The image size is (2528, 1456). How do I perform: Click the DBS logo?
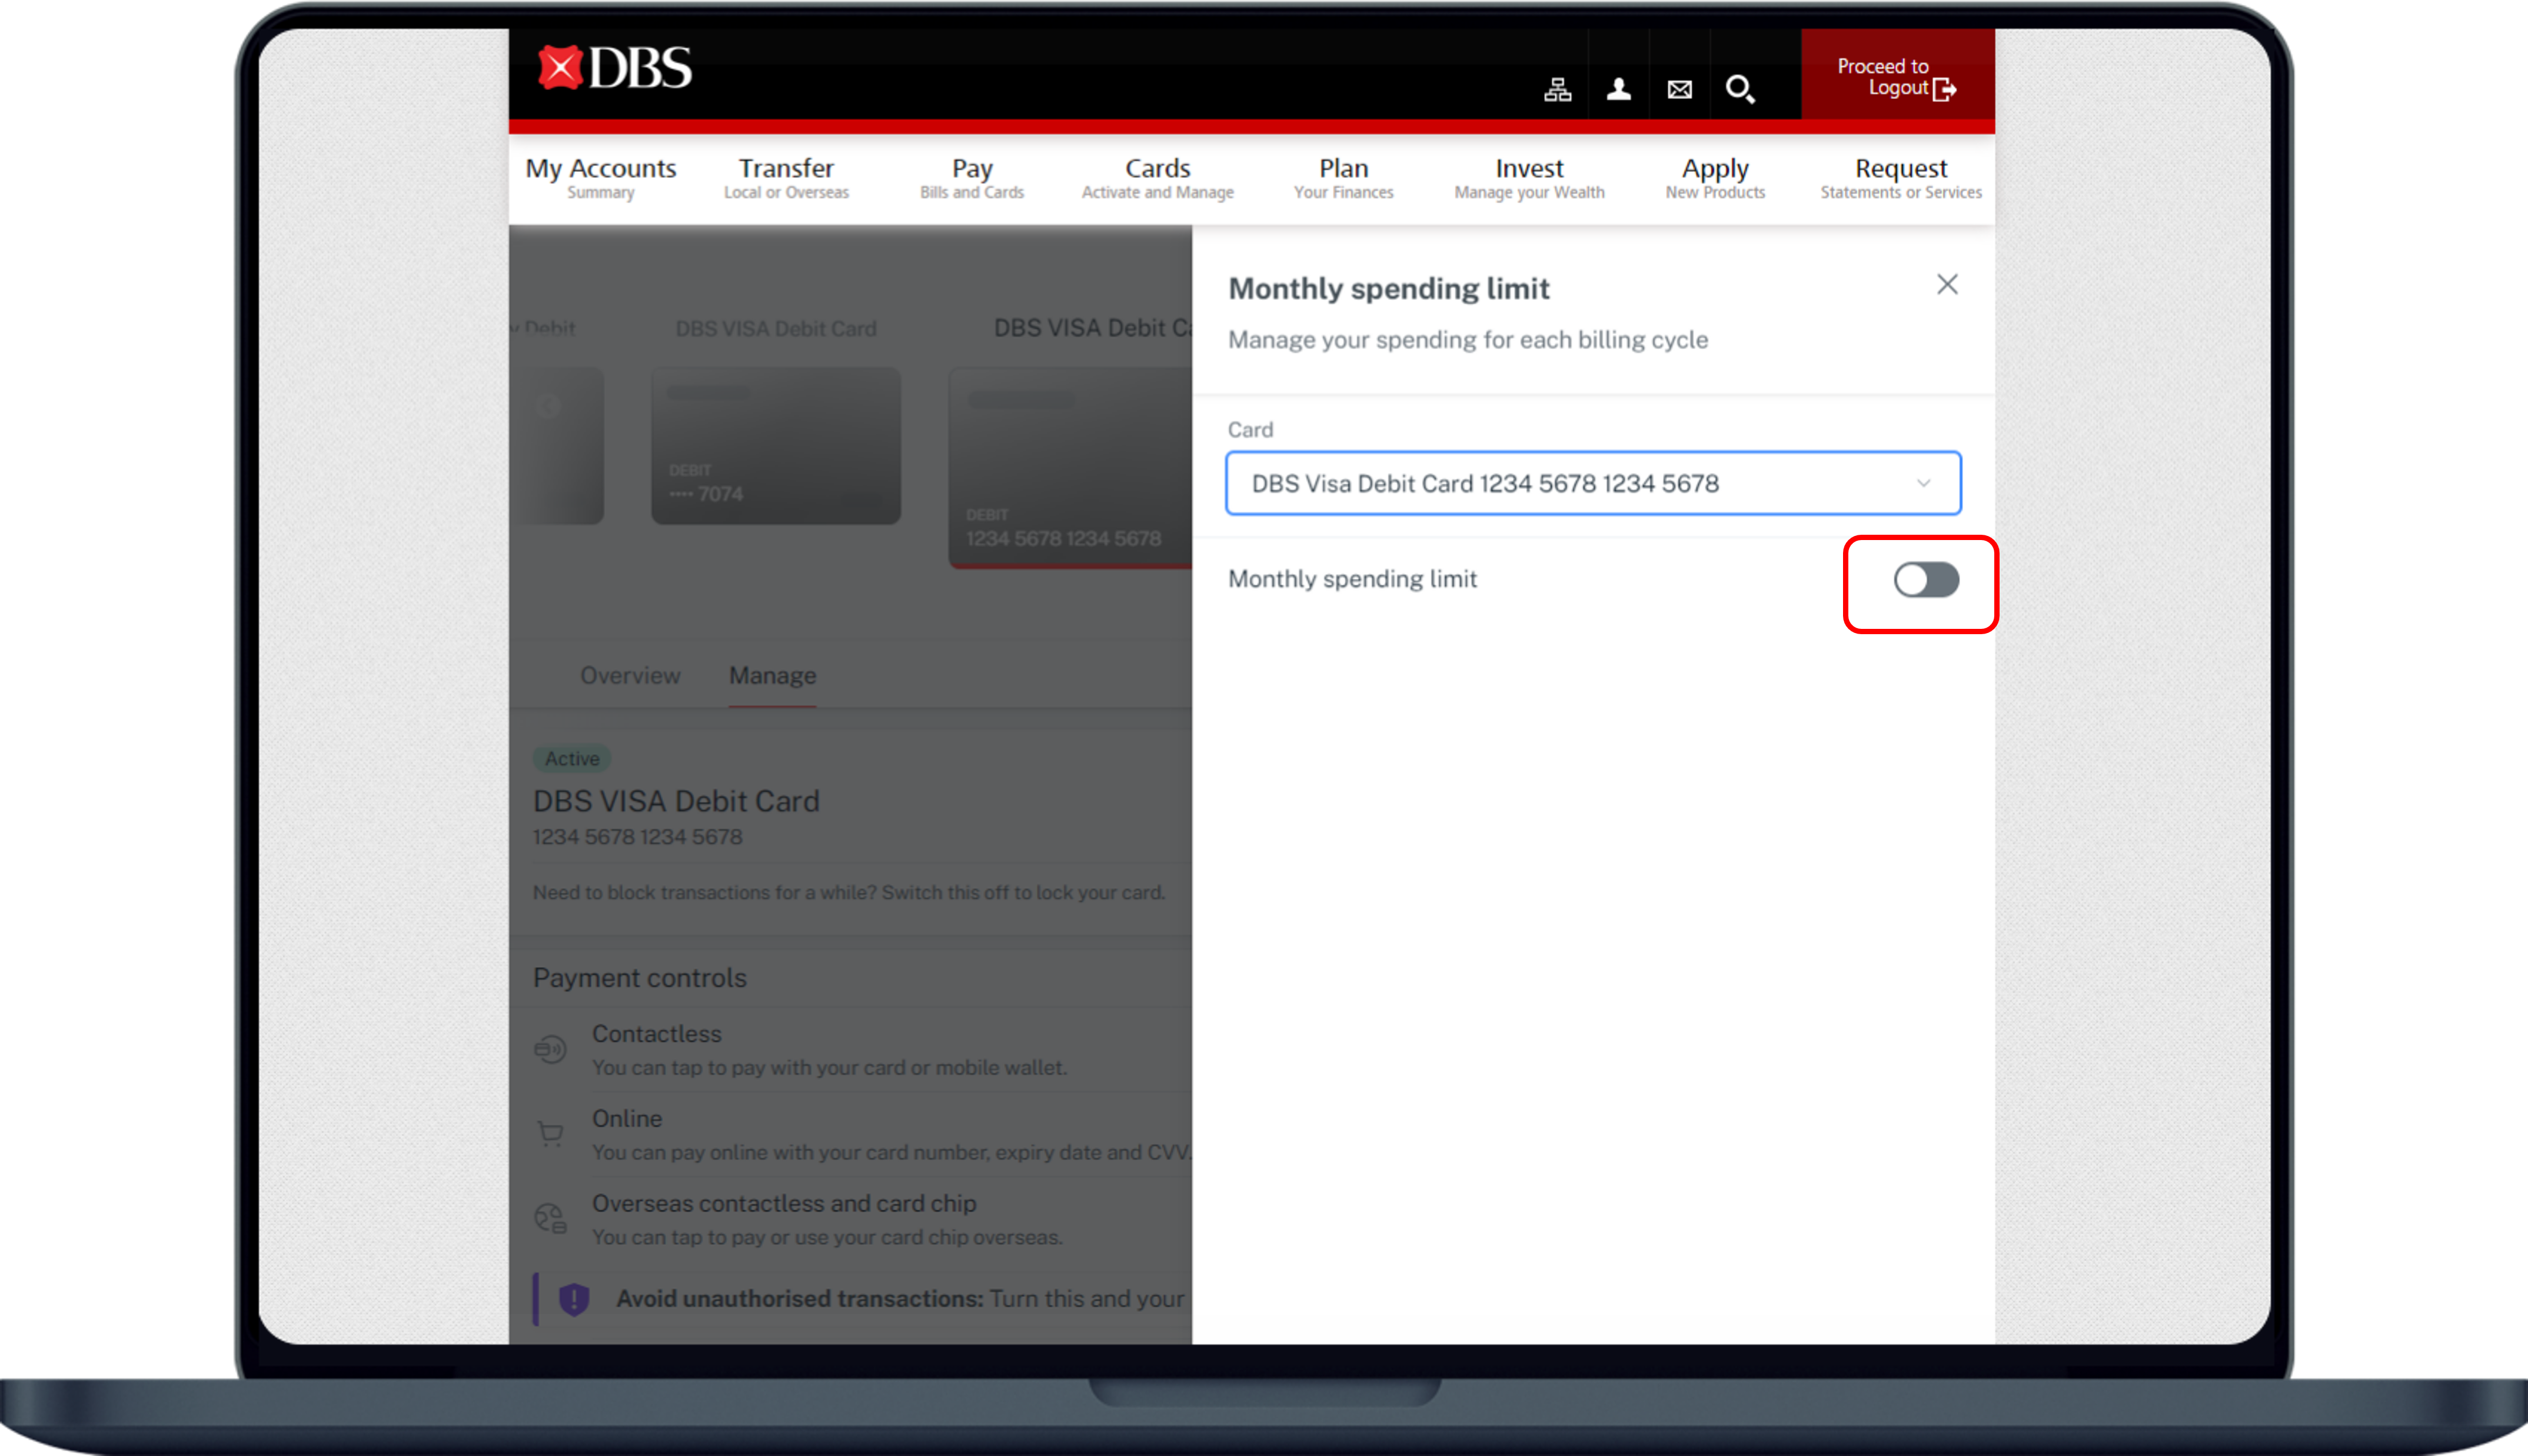click(614, 68)
